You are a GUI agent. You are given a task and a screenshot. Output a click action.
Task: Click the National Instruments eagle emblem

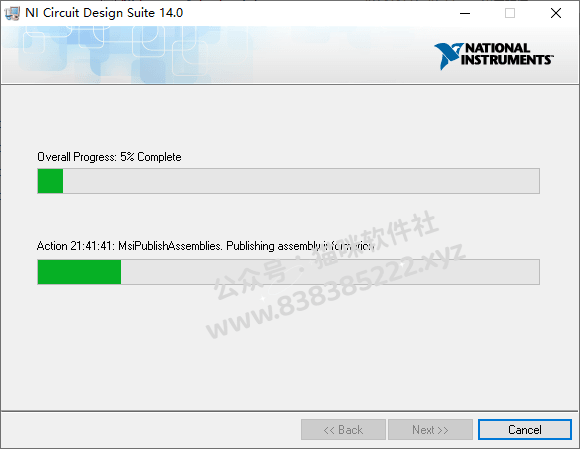tap(448, 56)
